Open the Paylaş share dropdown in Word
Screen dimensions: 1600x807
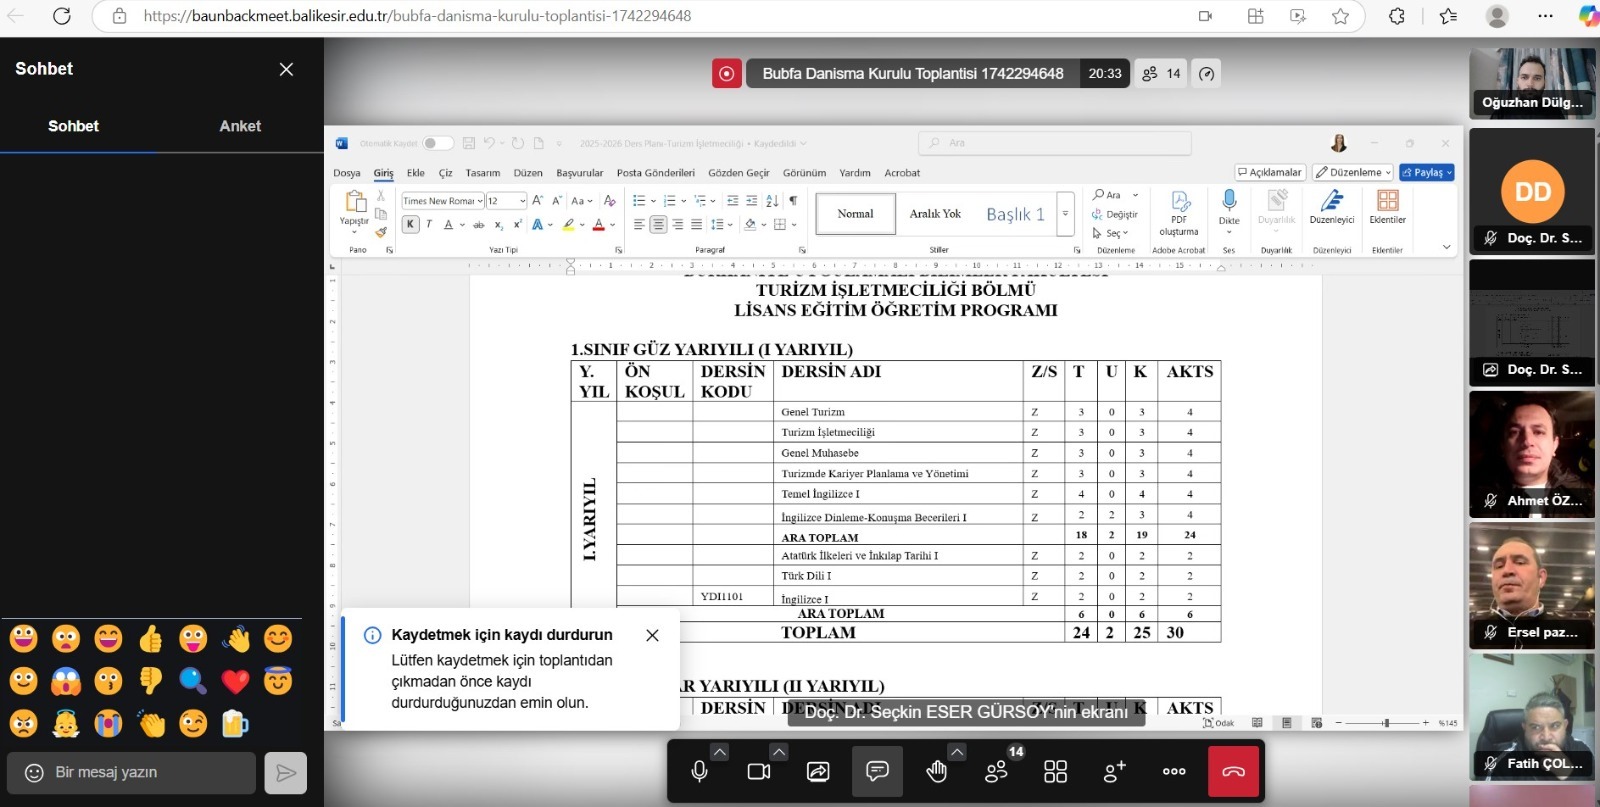[x=1427, y=172]
